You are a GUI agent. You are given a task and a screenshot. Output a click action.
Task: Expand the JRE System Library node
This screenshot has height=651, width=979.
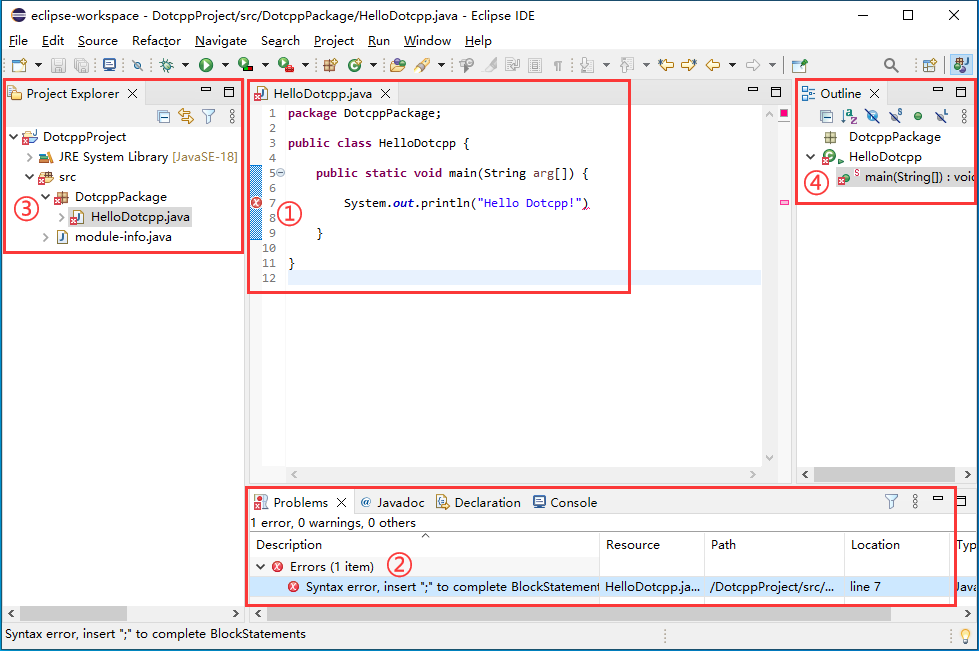[x=29, y=157]
